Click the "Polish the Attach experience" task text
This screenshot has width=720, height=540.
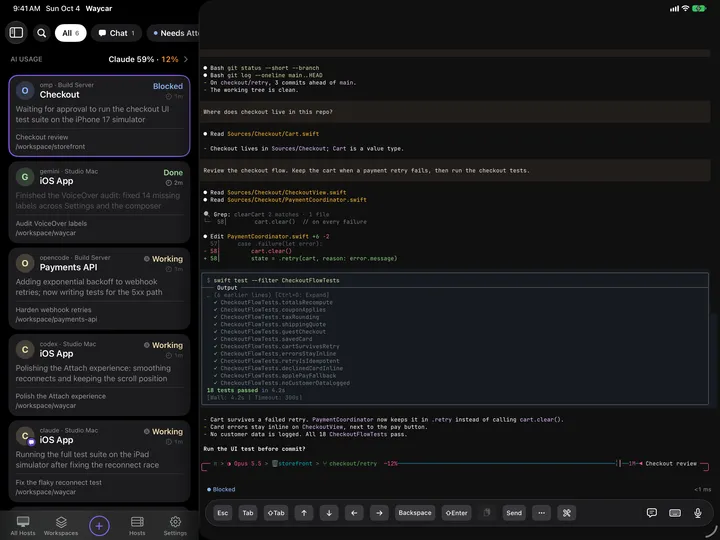[61, 396]
